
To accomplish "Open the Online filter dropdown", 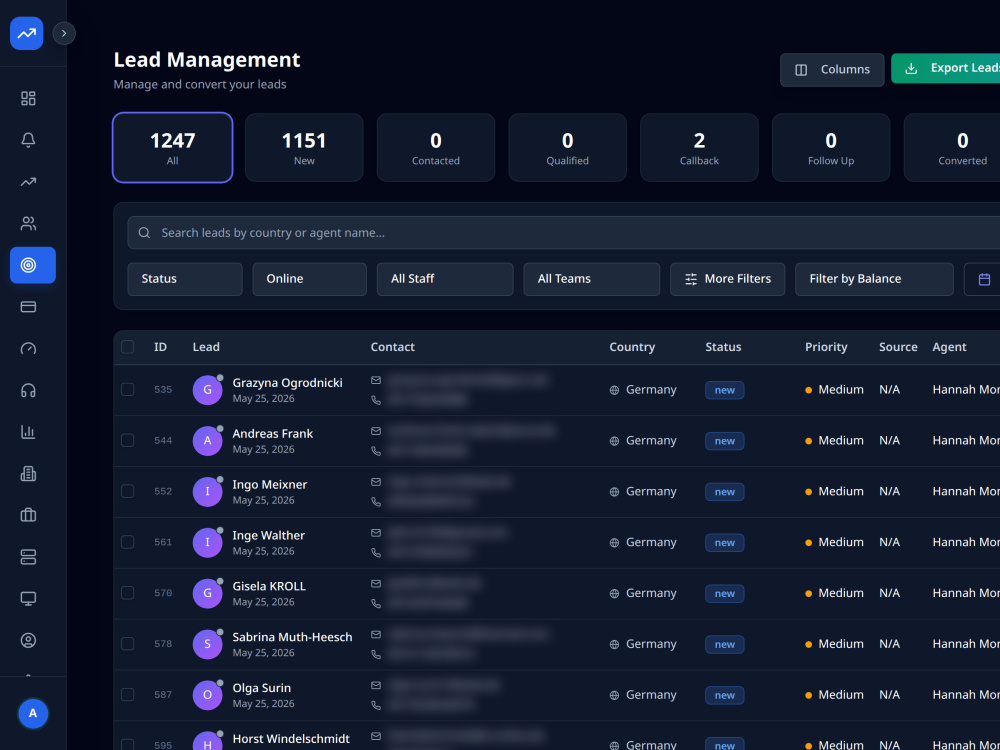I will [309, 279].
